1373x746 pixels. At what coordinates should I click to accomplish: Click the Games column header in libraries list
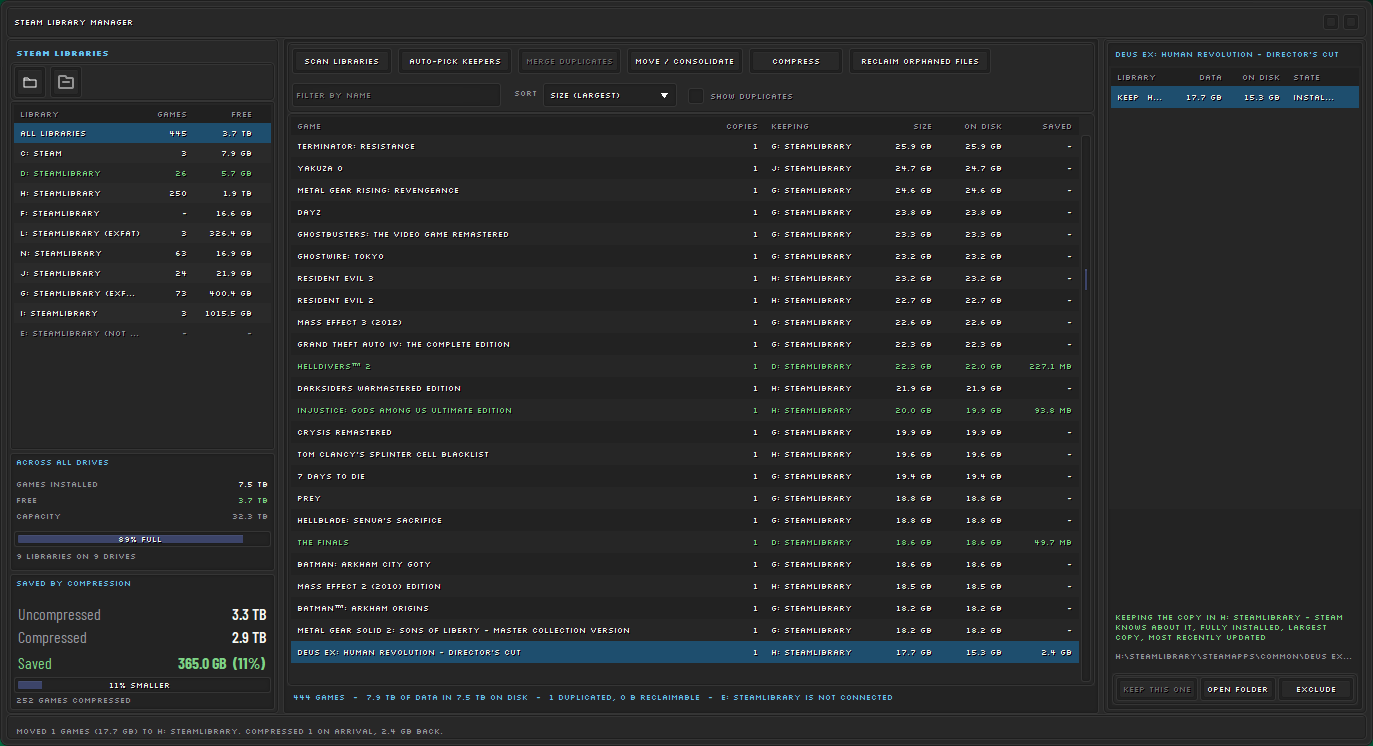coord(172,114)
